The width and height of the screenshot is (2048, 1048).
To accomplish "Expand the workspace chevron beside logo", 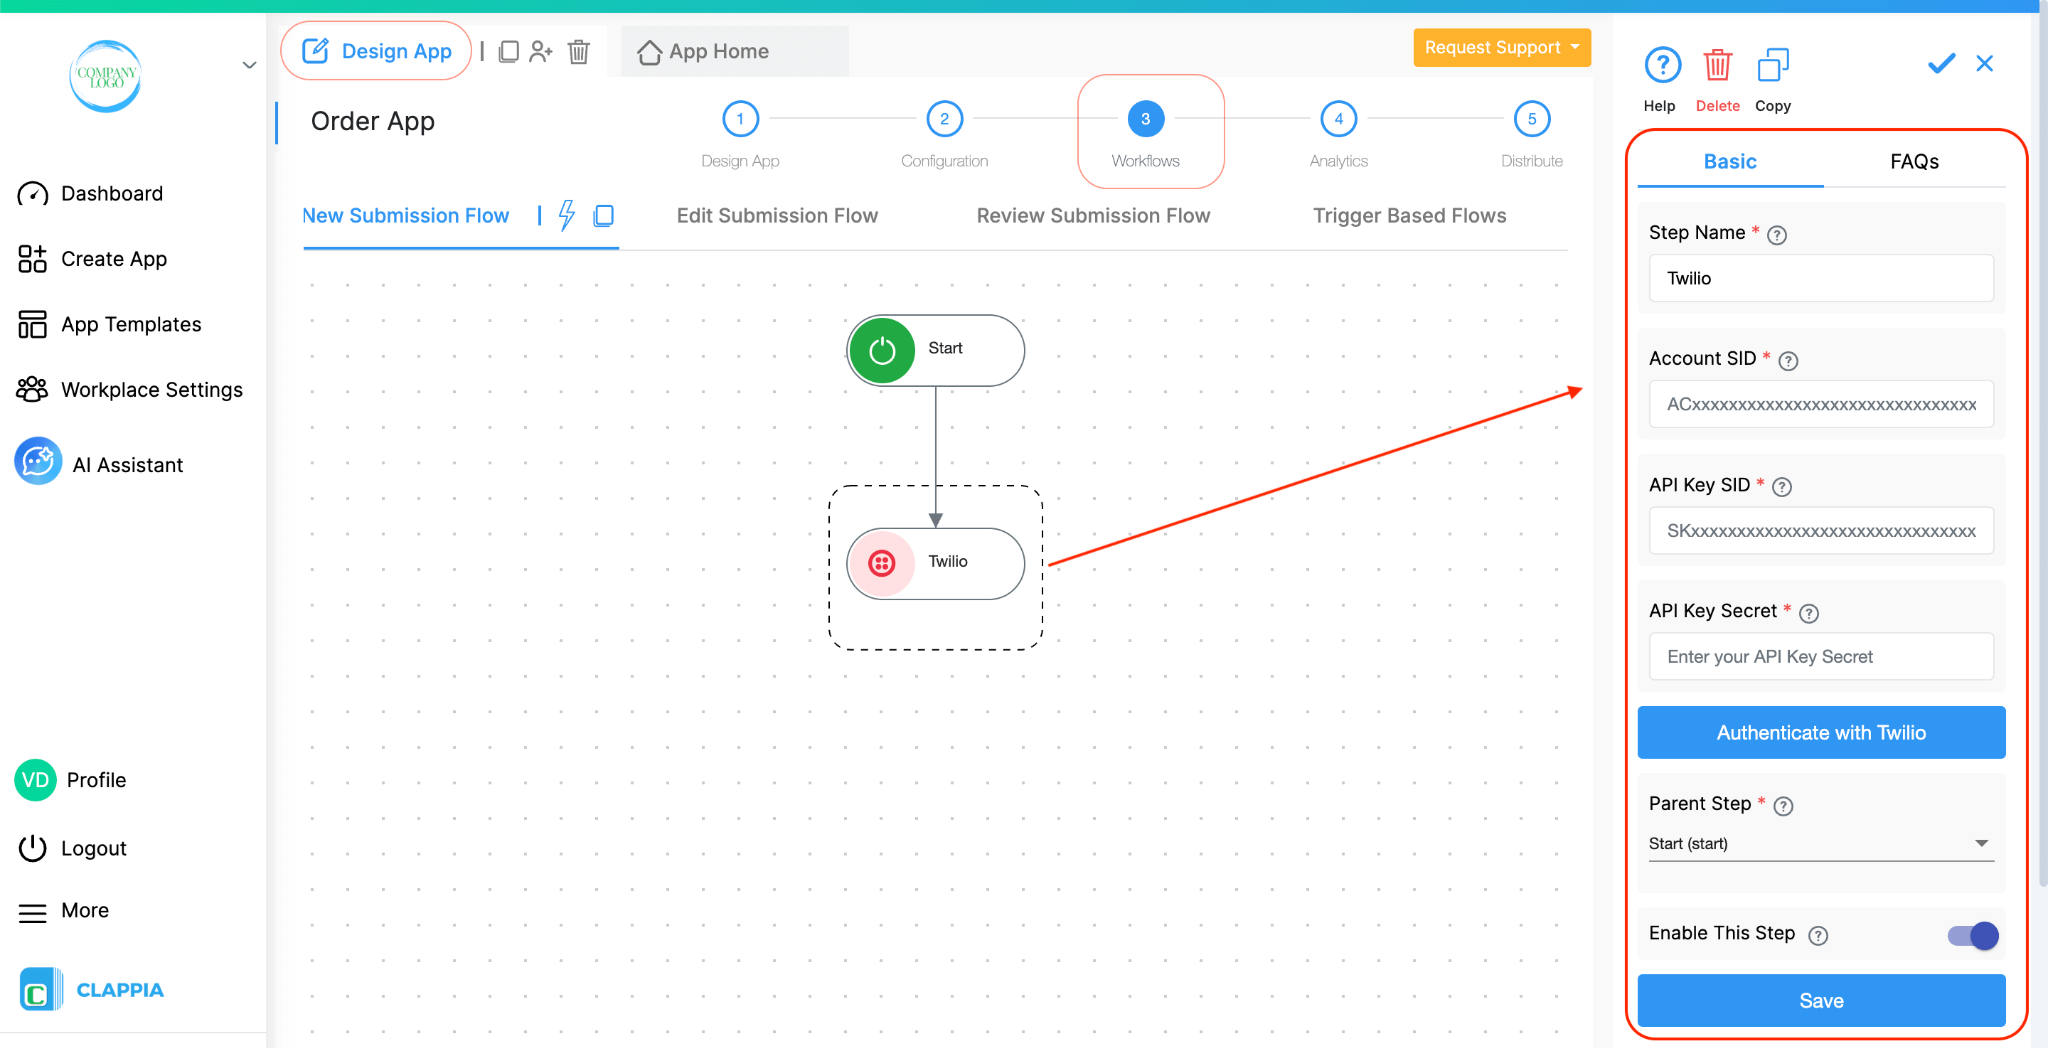I will tap(249, 66).
